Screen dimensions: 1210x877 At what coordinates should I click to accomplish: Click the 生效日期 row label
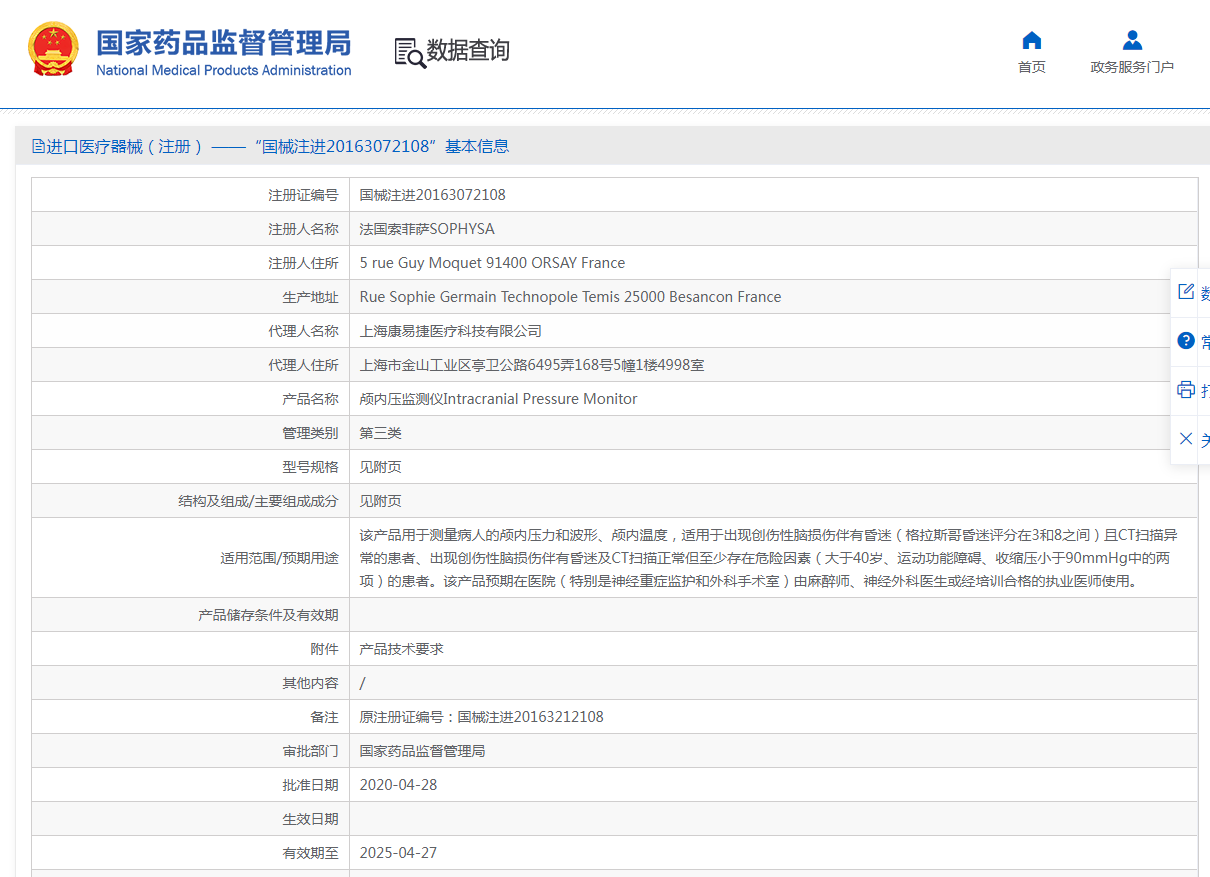click(x=310, y=819)
